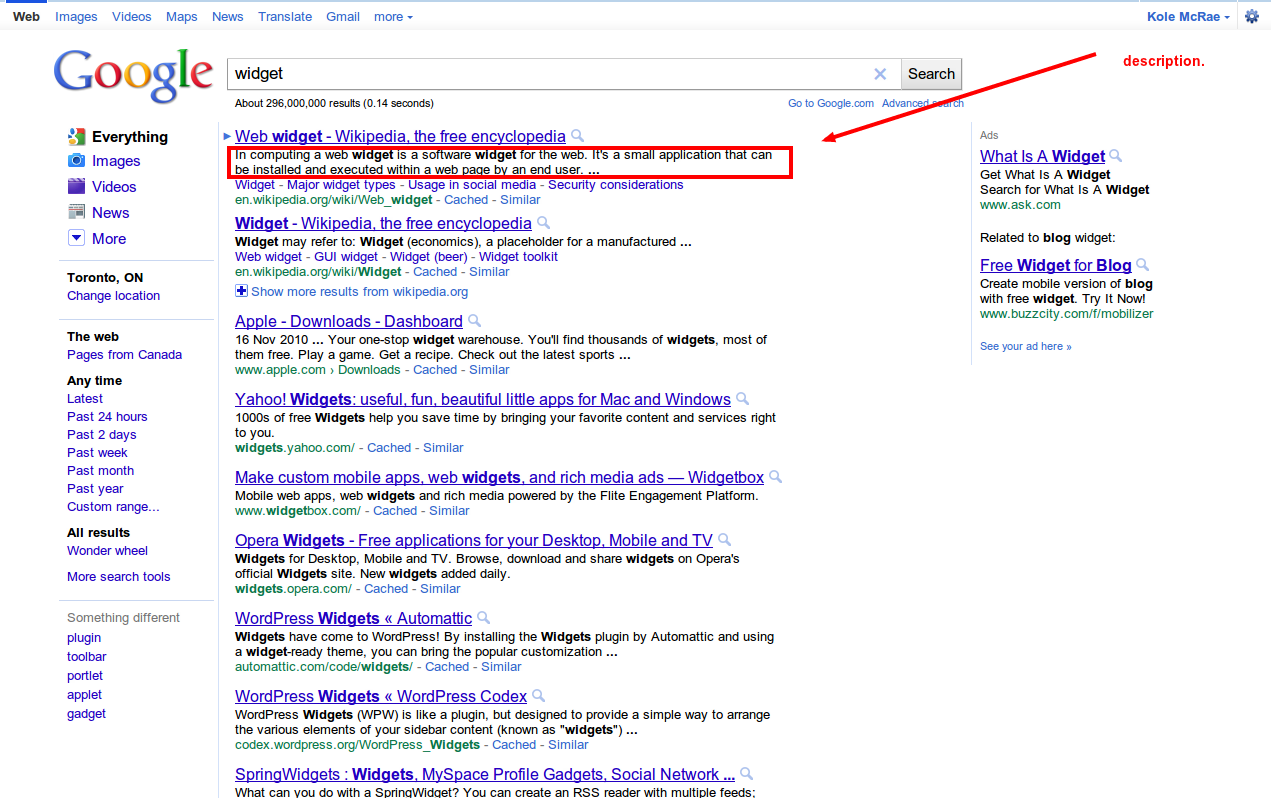Filter results to Past week
Image resolution: width=1271 pixels, height=798 pixels.
pyautogui.click(x=97, y=452)
